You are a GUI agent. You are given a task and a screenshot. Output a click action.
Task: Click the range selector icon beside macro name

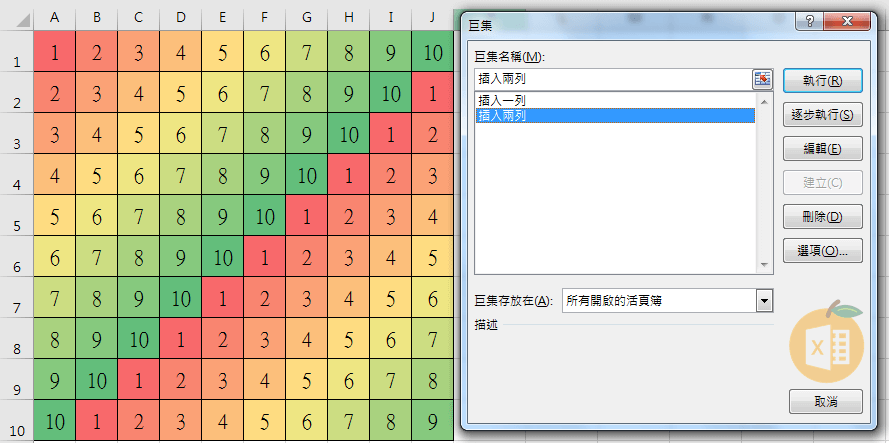(763, 79)
